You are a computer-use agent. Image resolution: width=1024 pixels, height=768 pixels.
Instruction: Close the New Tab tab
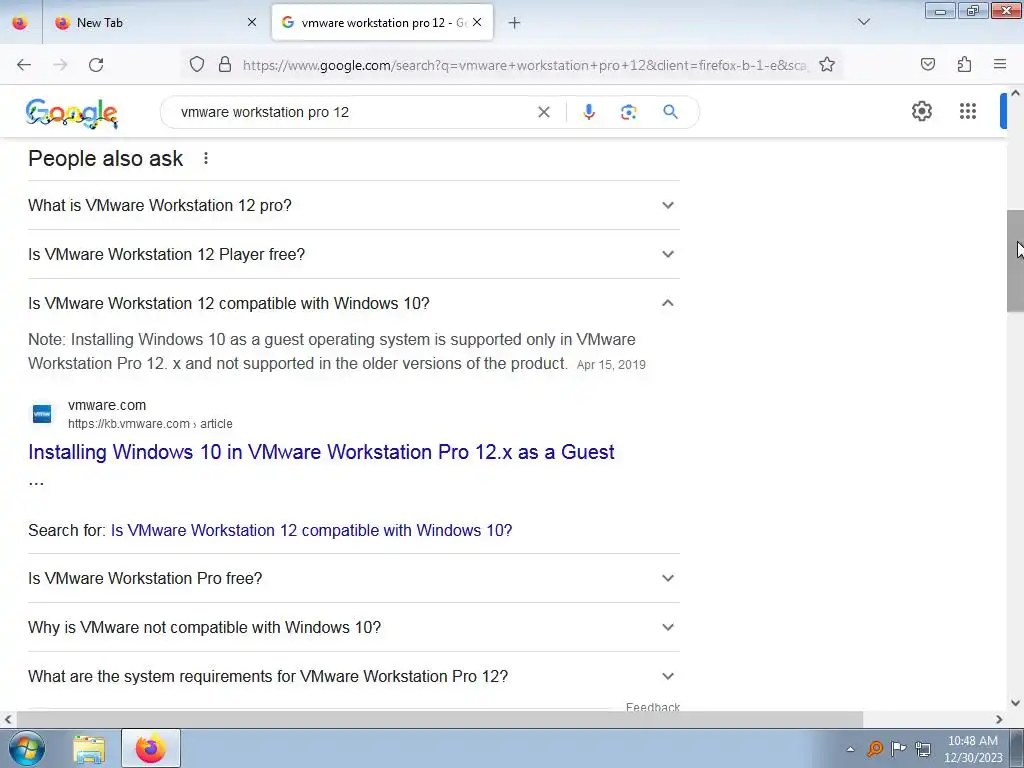pos(252,23)
